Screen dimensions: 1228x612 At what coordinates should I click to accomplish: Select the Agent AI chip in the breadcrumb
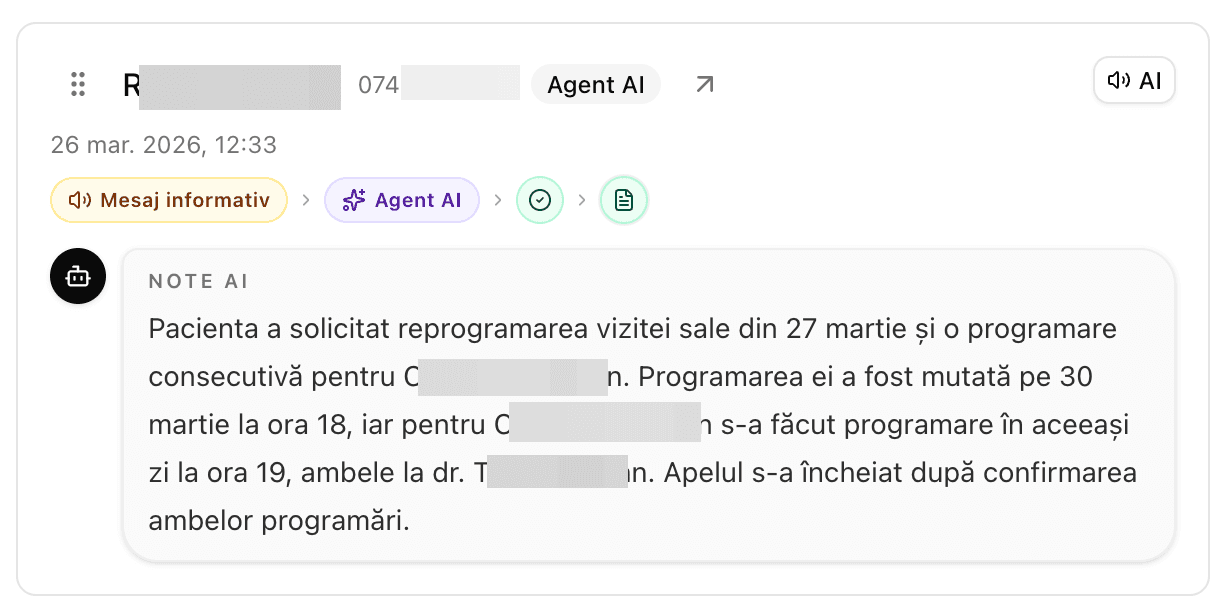click(402, 200)
